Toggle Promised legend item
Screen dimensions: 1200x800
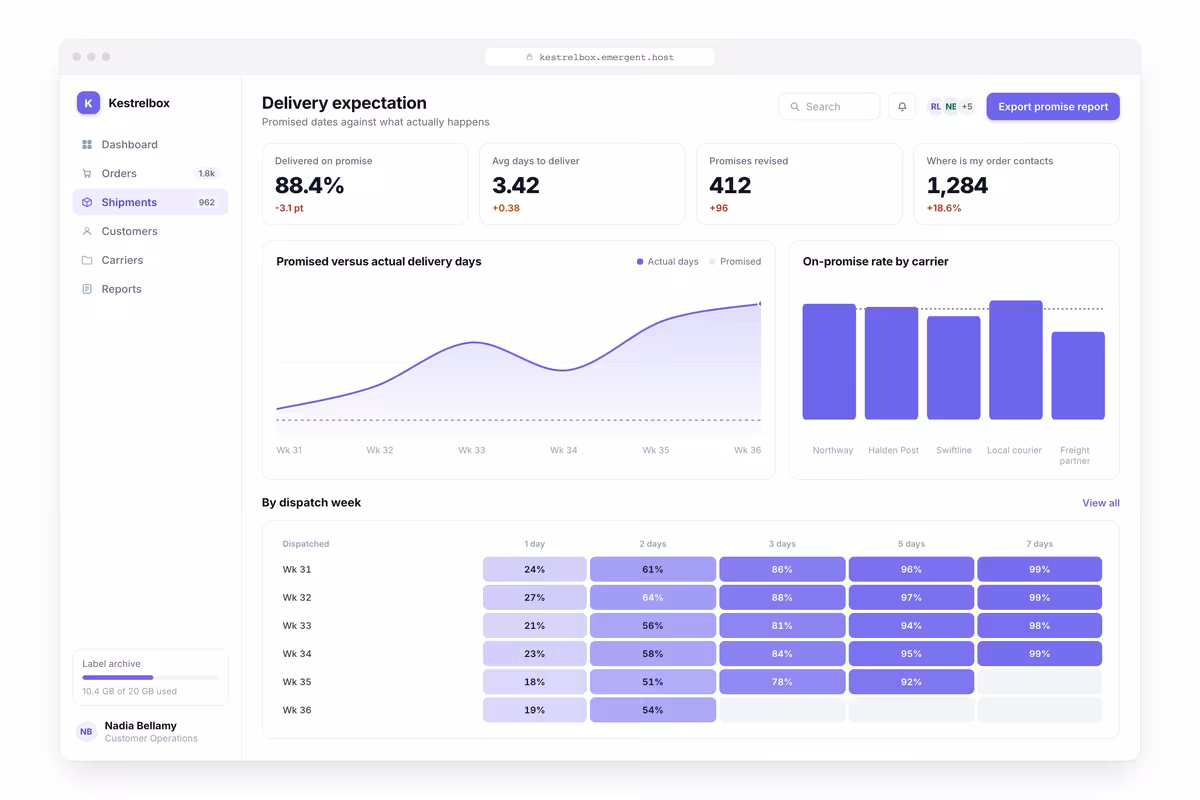pos(735,262)
